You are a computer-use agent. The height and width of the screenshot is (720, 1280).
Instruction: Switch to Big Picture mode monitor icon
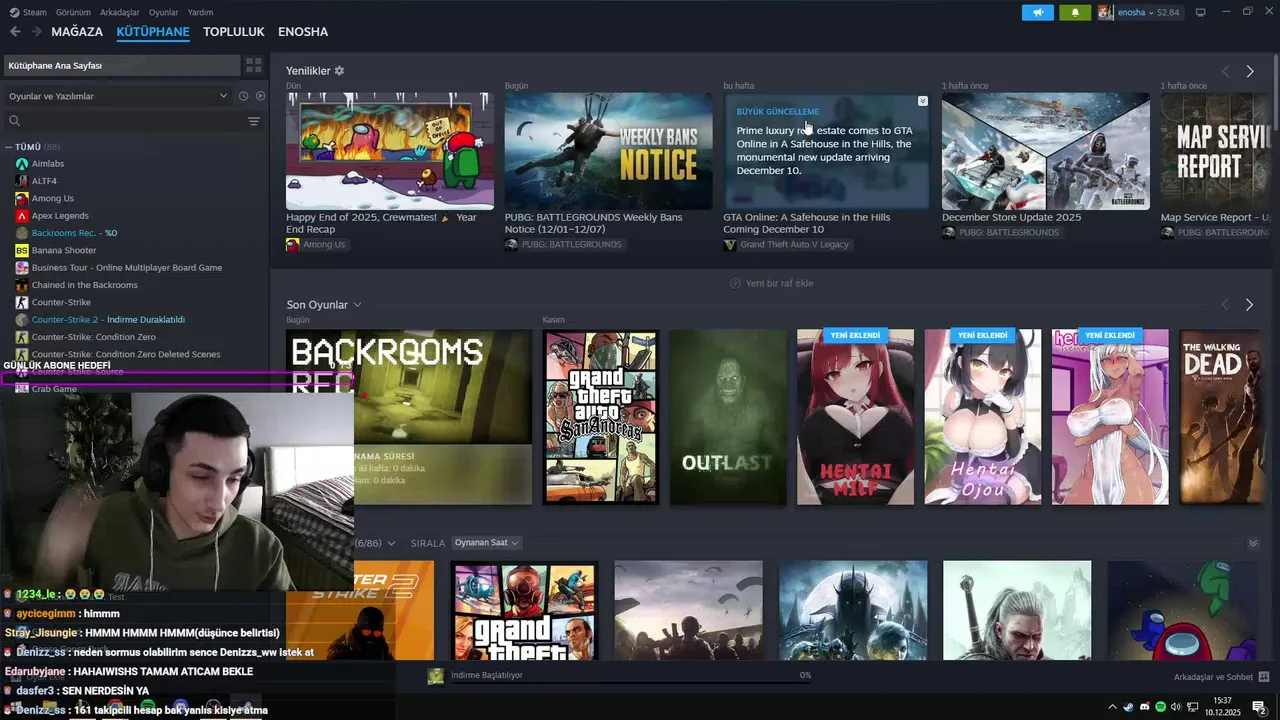1201,12
